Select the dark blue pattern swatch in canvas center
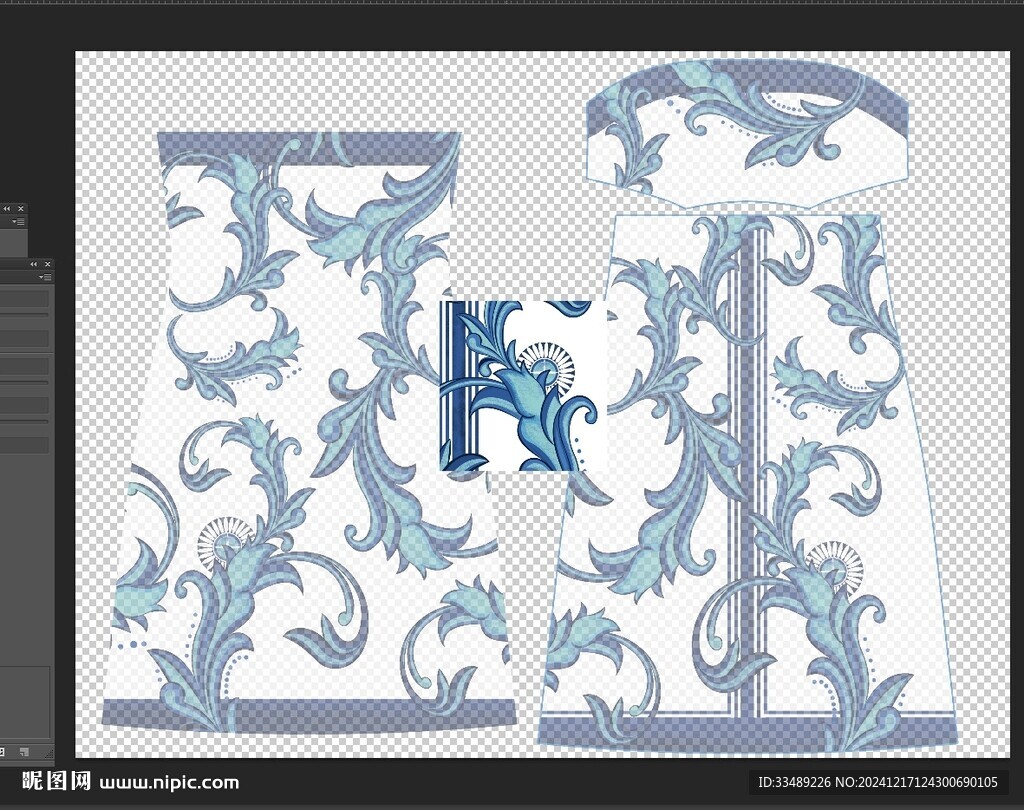Viewport: 1024px width, 810px height. click(524, 385)
